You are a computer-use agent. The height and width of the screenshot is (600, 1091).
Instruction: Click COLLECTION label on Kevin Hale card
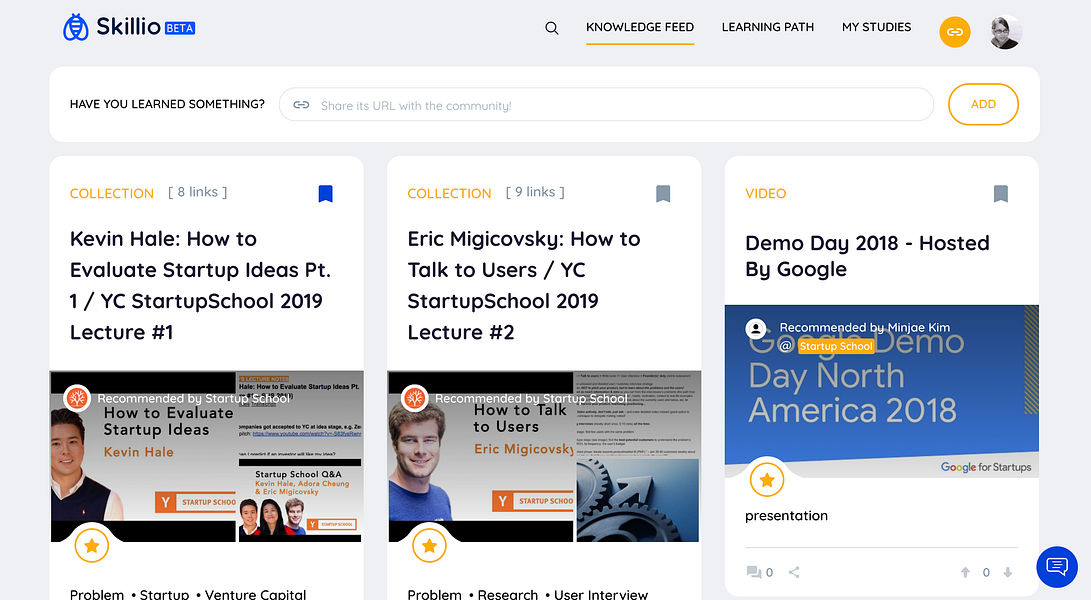click(x=111, y=194)
